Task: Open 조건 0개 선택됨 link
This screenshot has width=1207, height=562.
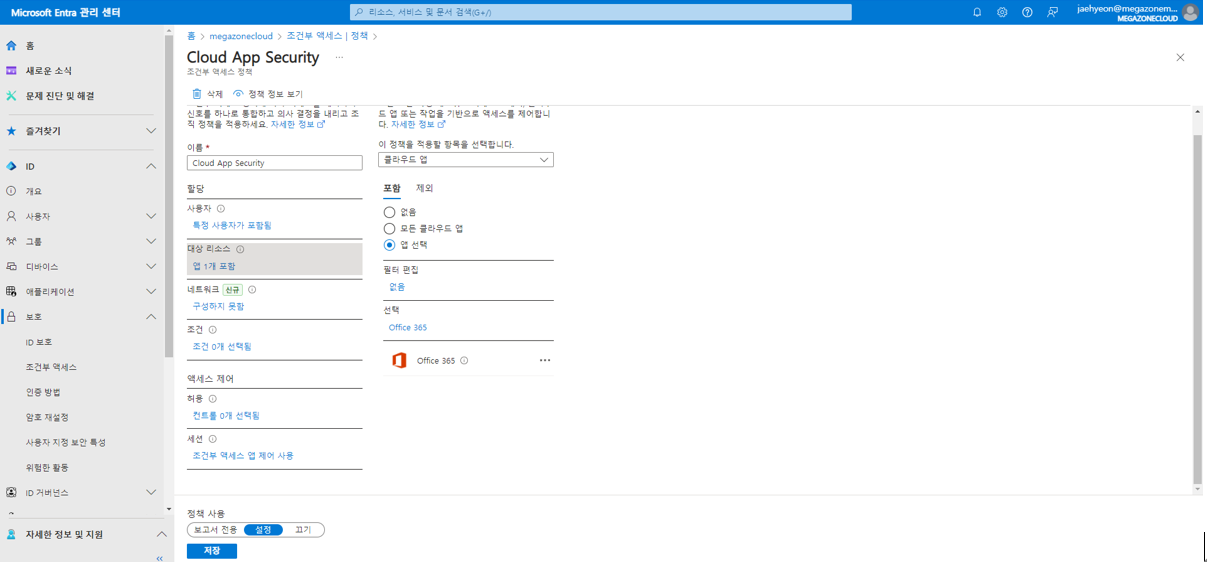Action: click(x=222, y=346)
